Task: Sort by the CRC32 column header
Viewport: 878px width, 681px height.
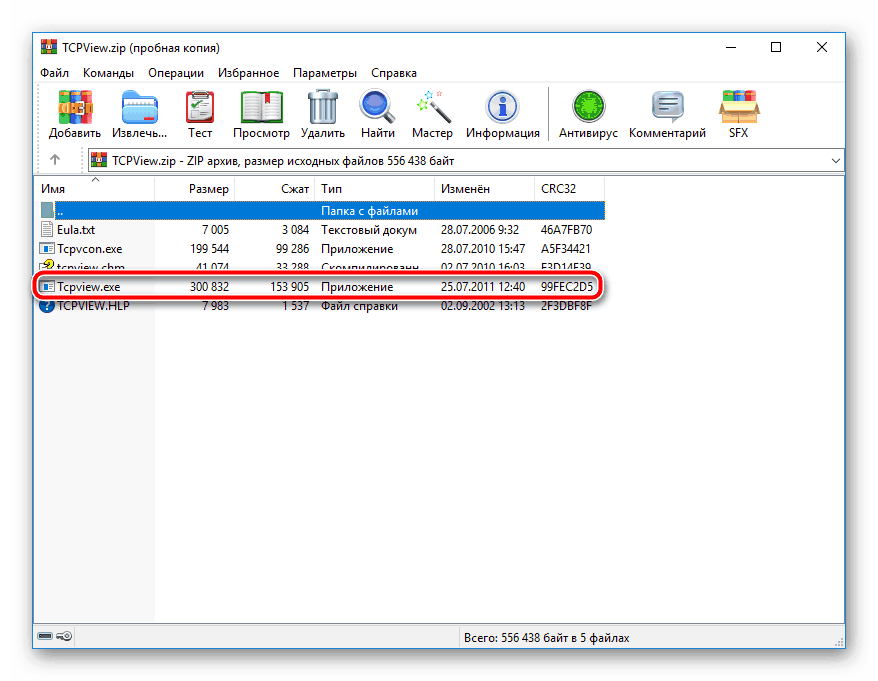Action: 560,188
